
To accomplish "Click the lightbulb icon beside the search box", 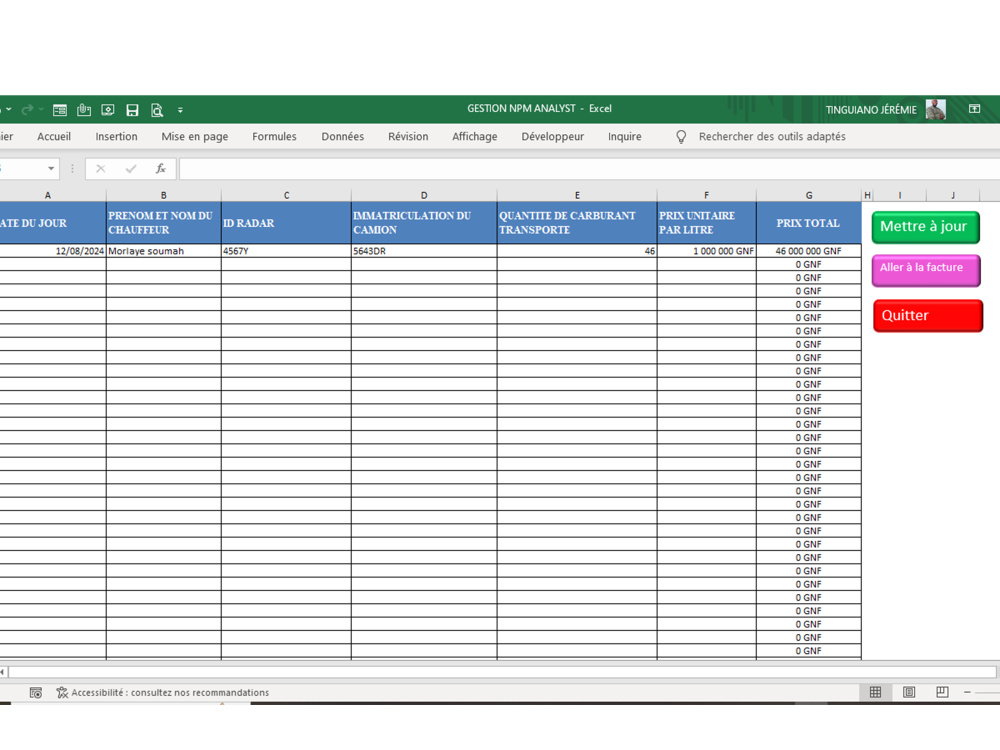I will [x=681, y=136].
